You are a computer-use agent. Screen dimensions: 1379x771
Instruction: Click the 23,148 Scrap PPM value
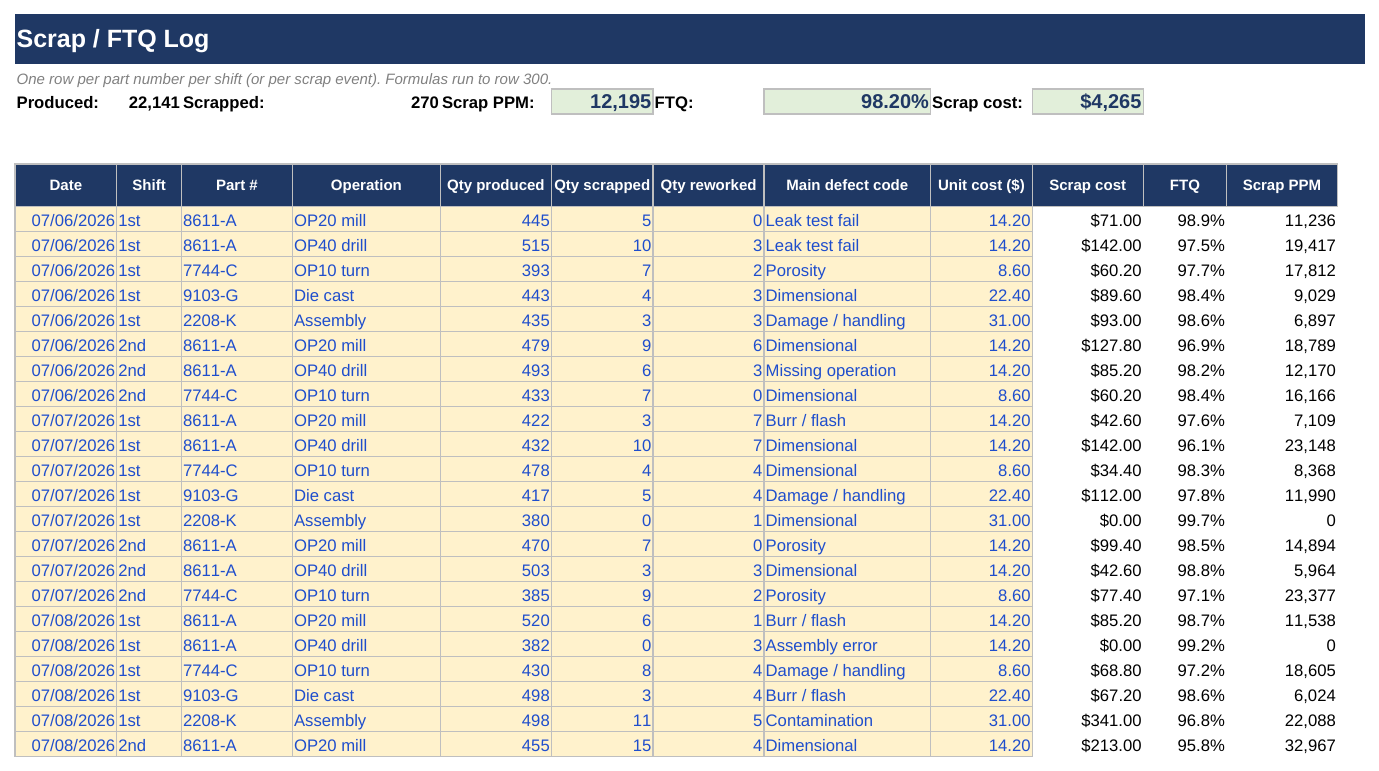click(x=1282, y=445)
